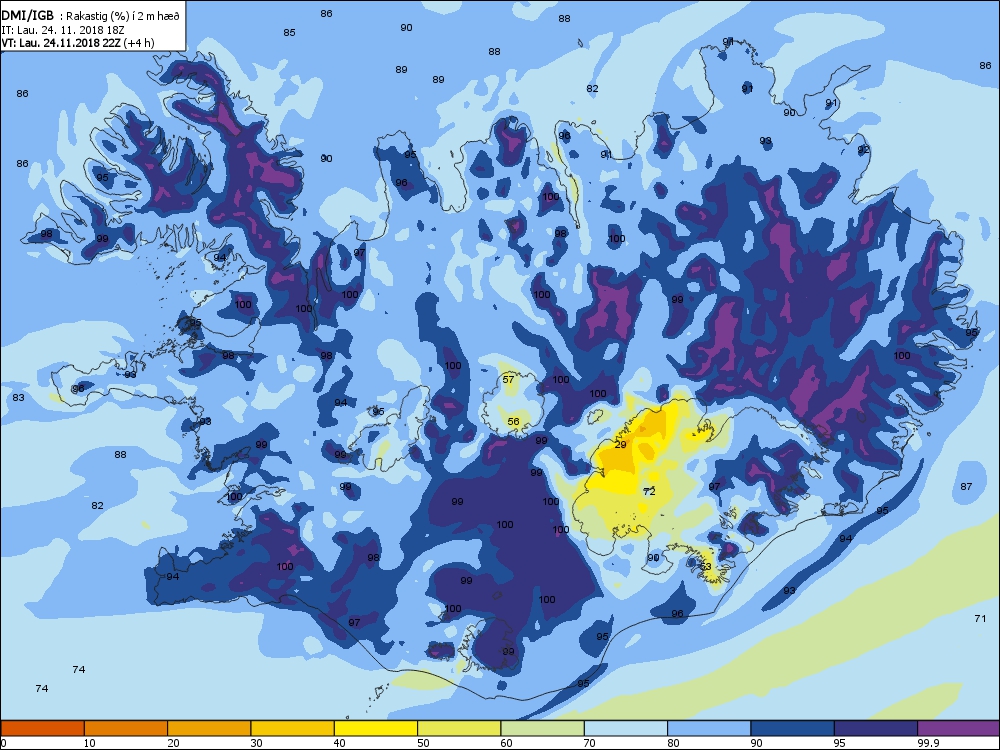Screen dimensions: 1000x750
Task: Click the 'VT: Lau. 24.11.2018 22Z (+4 h)' line
Action: pyautogui.click(x=77, y=43)
